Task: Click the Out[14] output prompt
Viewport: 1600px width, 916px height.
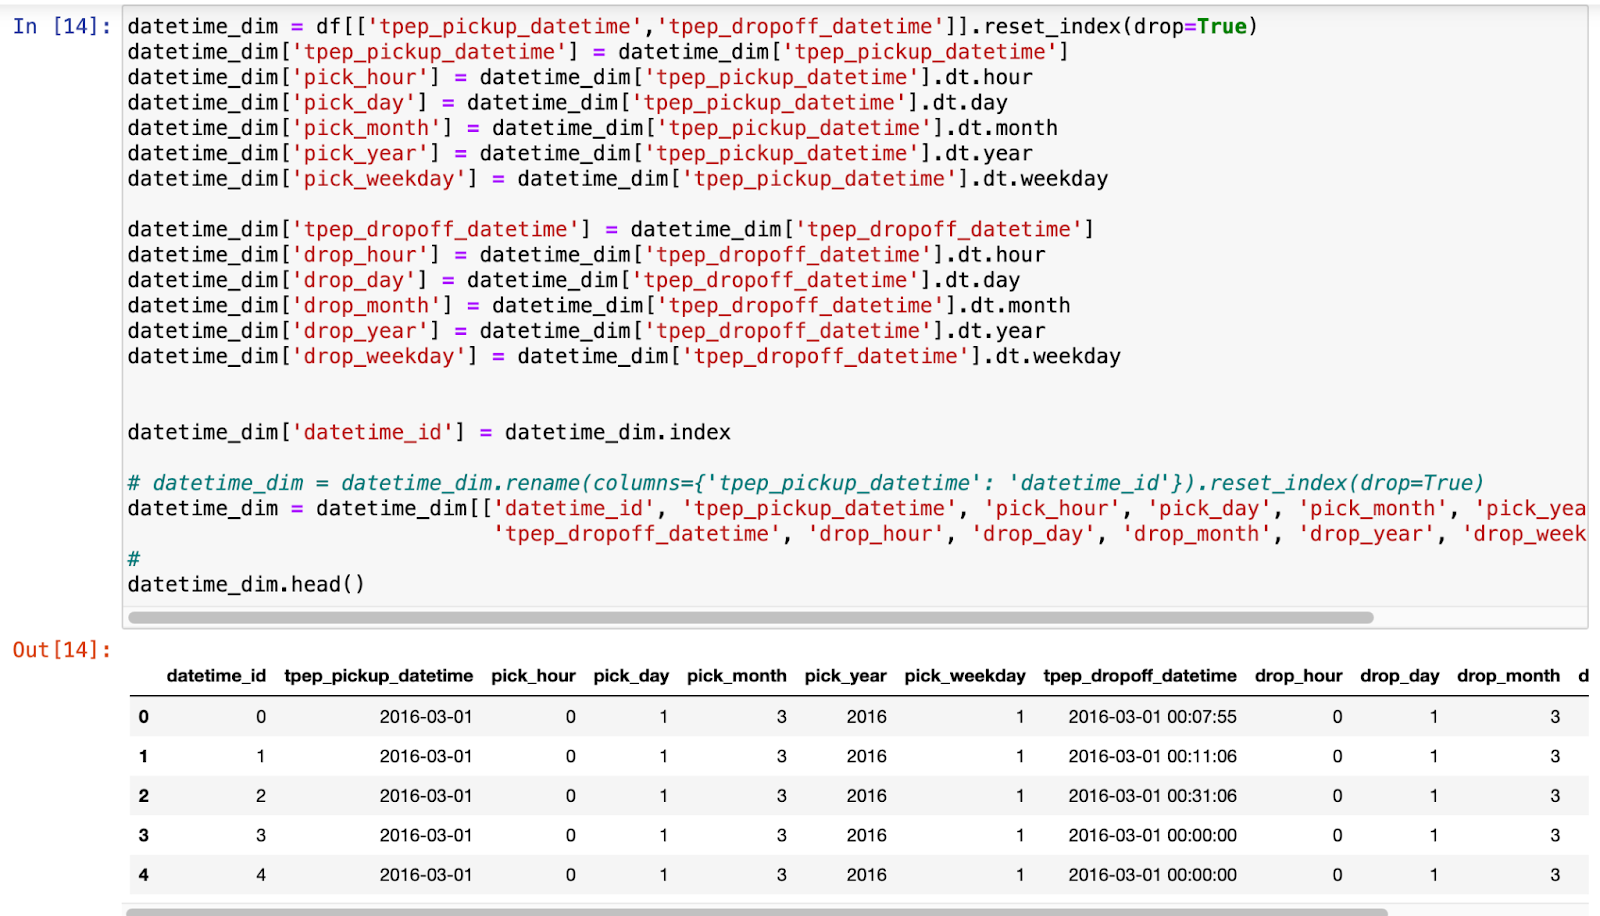Action: pyautogui.click(x=62, y=650)
